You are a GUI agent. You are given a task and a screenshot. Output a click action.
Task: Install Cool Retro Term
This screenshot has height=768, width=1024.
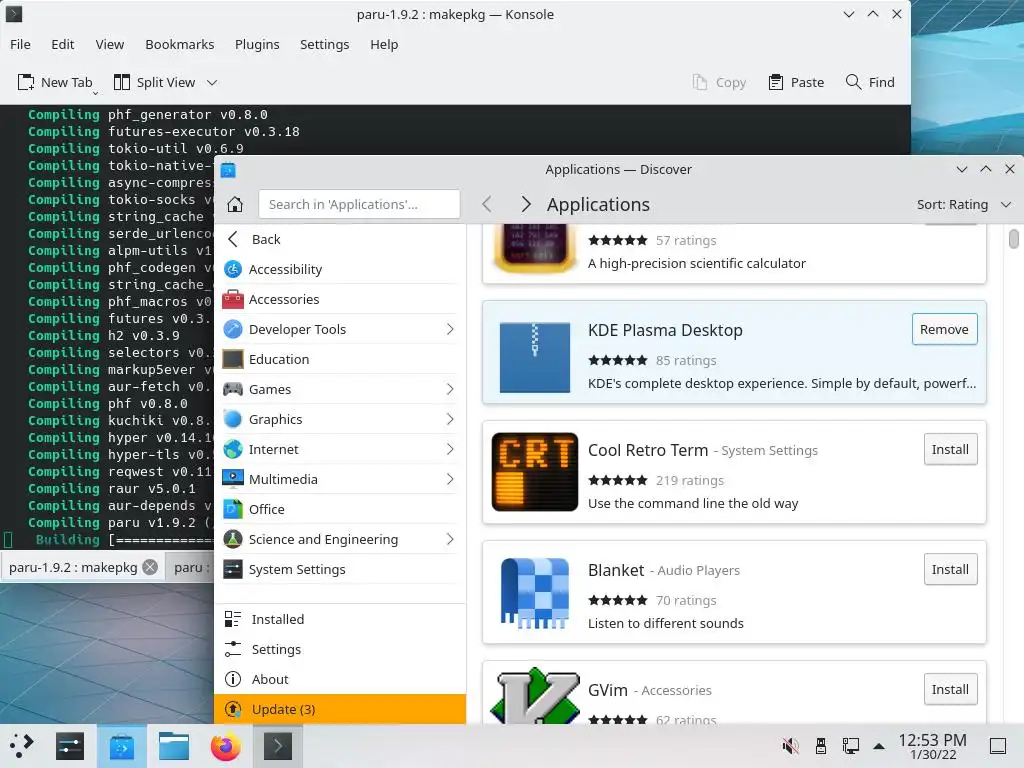[950, 449]
